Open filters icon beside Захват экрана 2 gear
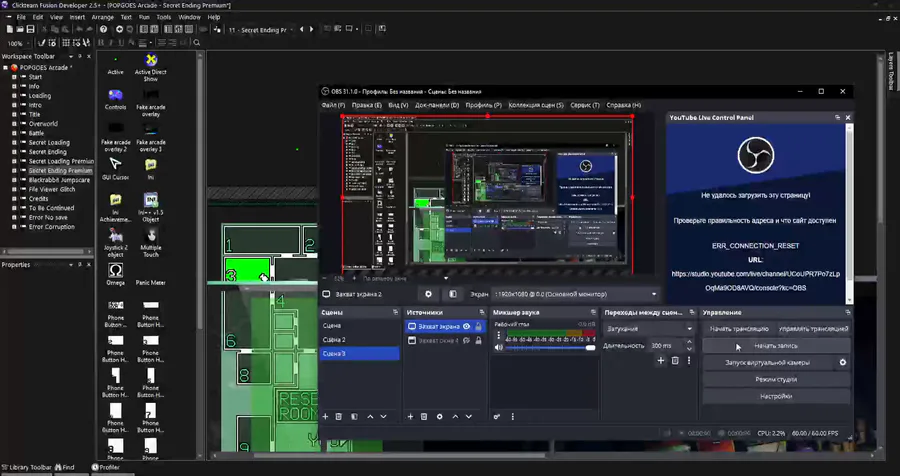This screenshot has width=900, height=476. coord(453,294)
